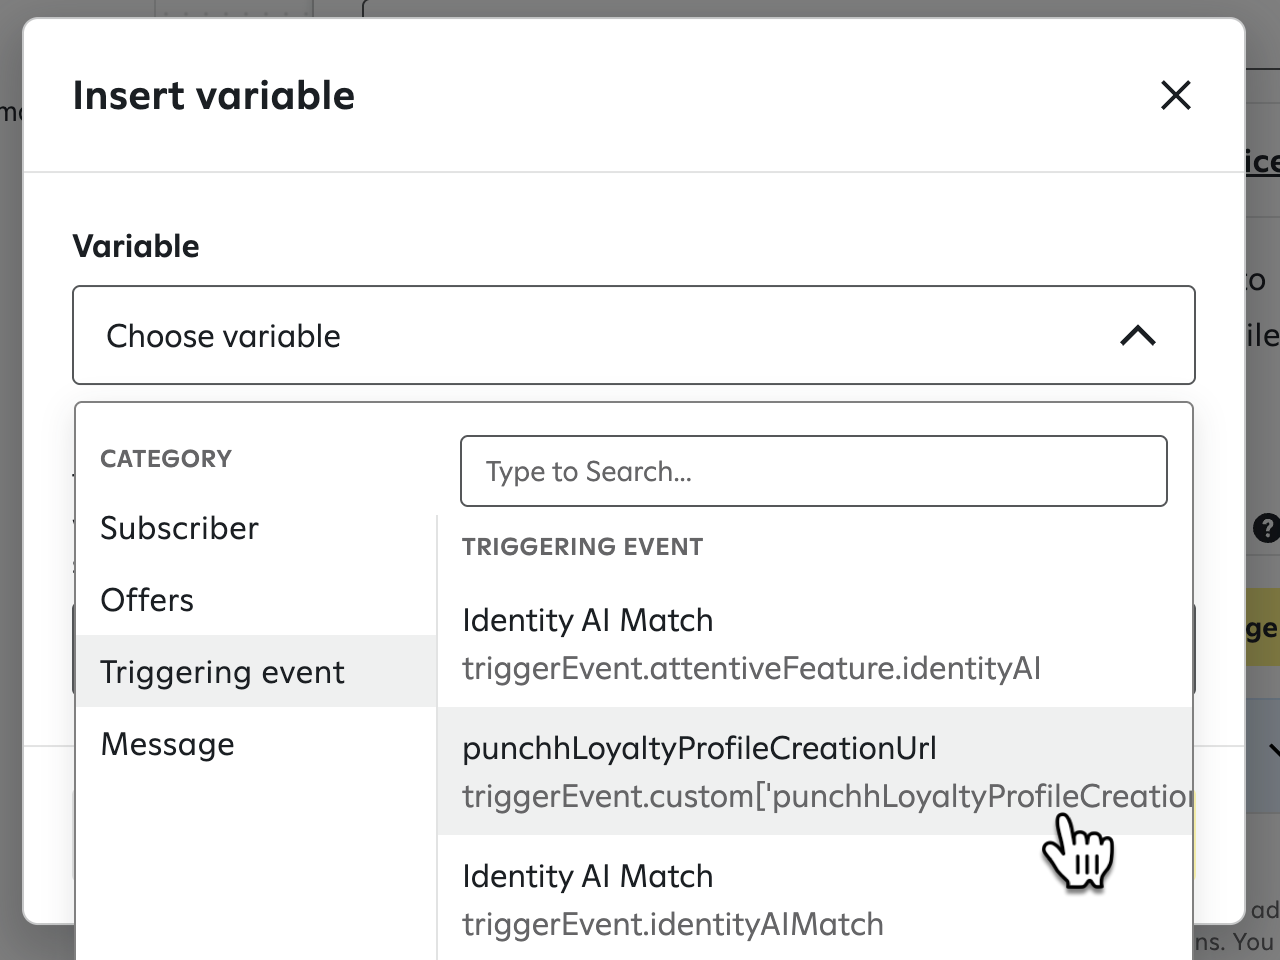
Task: Close the Insert variable dialog
Action: tap(1176, 95)
